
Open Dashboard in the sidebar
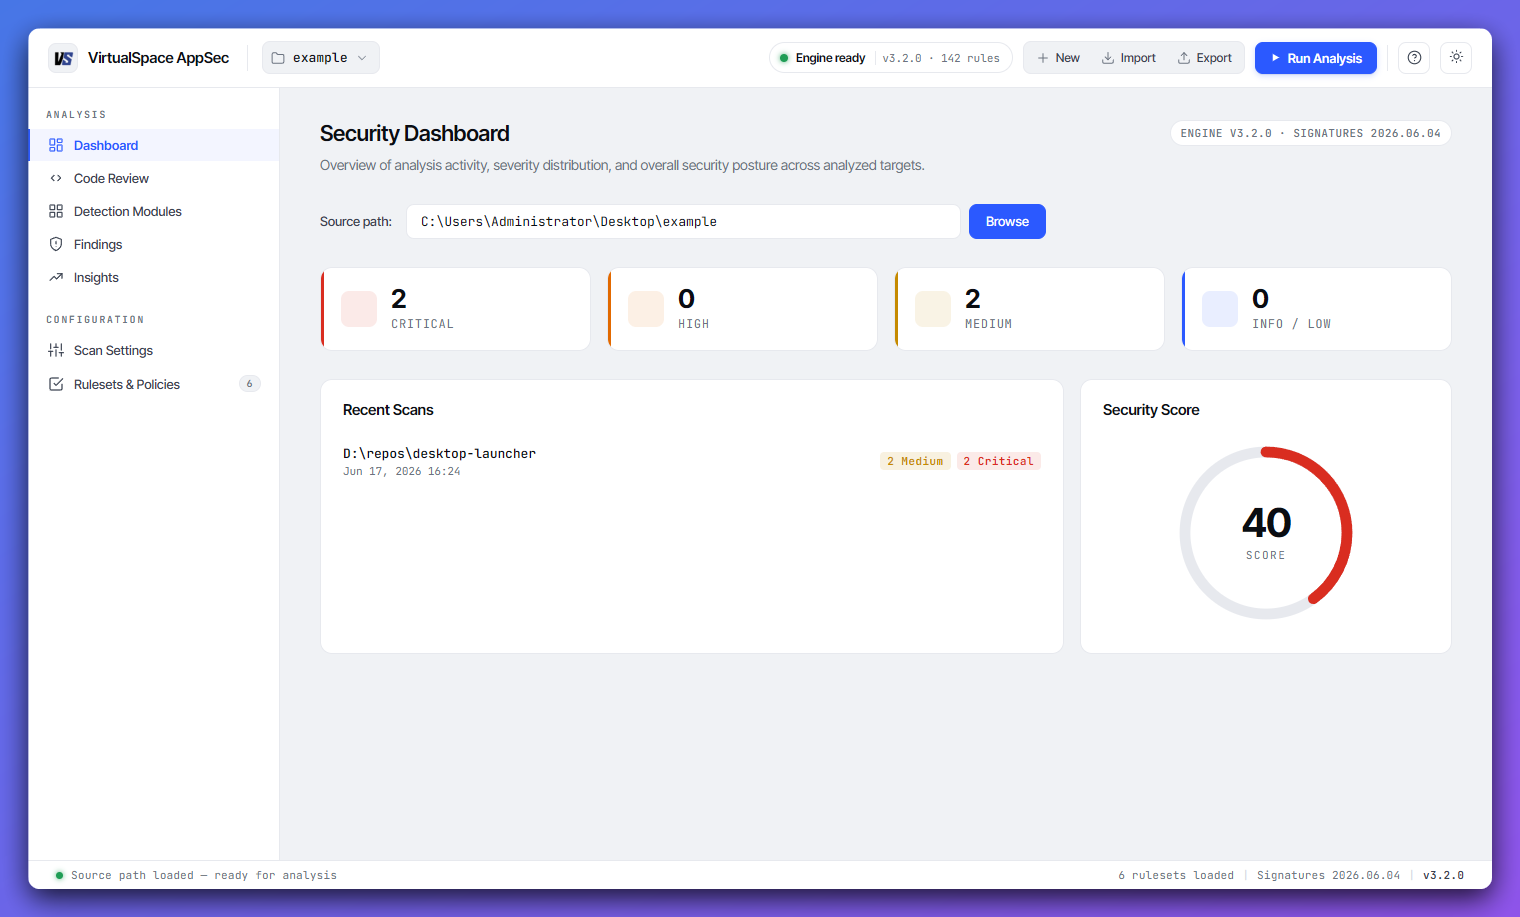click(154, 145)
